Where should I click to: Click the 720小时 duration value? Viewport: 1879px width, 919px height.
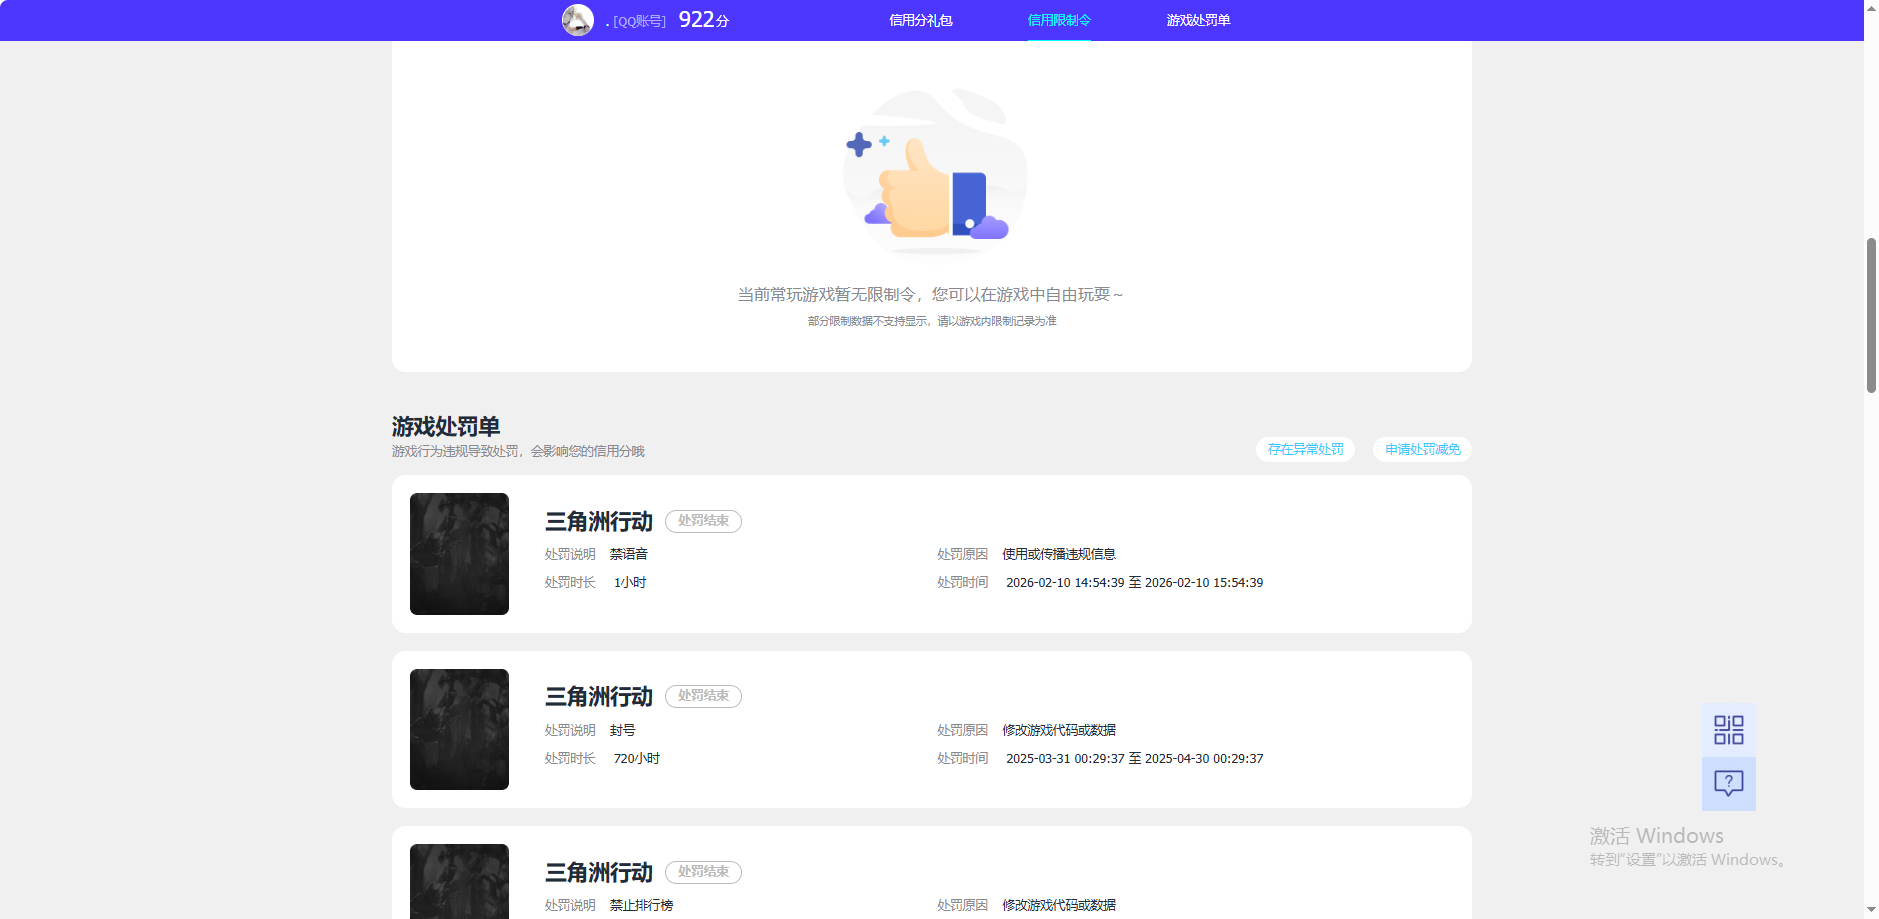coord(637,758)
